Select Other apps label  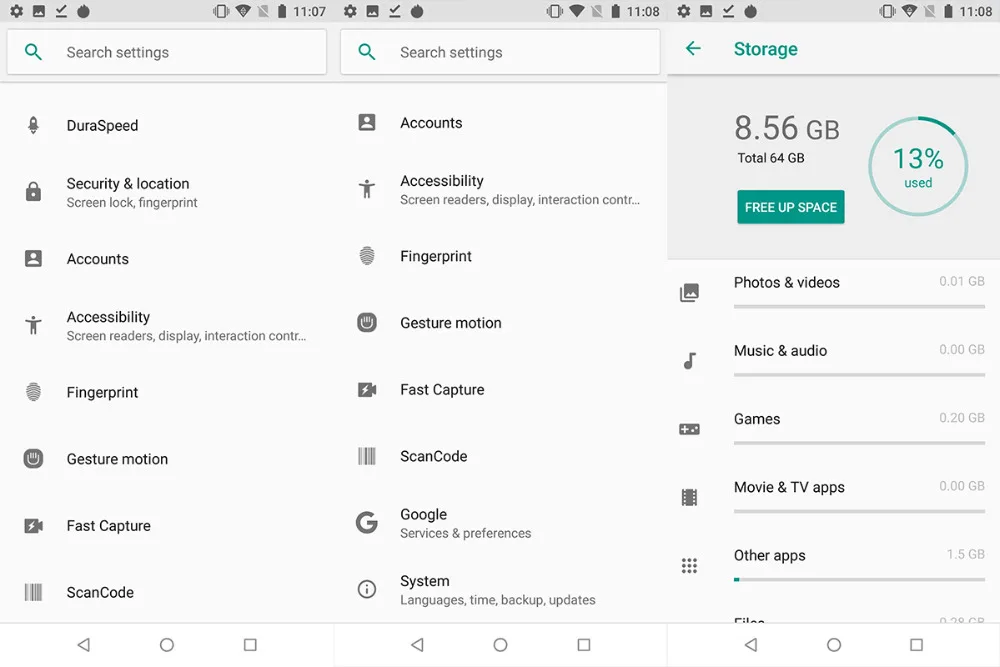pyautogui.click(x=769, y=555)
